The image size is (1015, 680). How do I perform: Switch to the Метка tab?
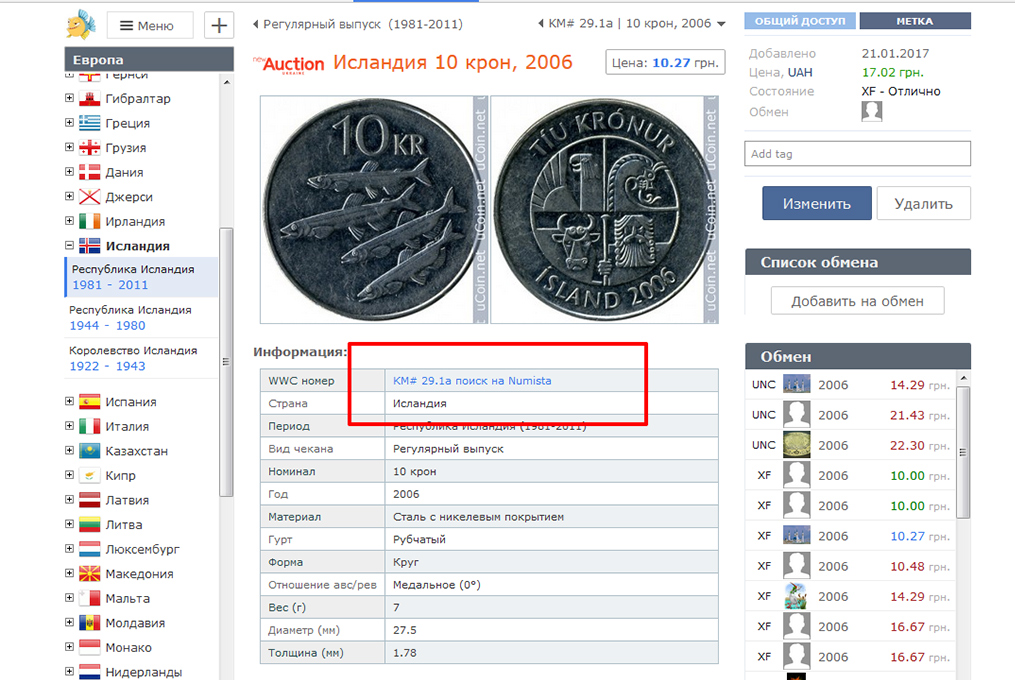click(x=915, y=21)
